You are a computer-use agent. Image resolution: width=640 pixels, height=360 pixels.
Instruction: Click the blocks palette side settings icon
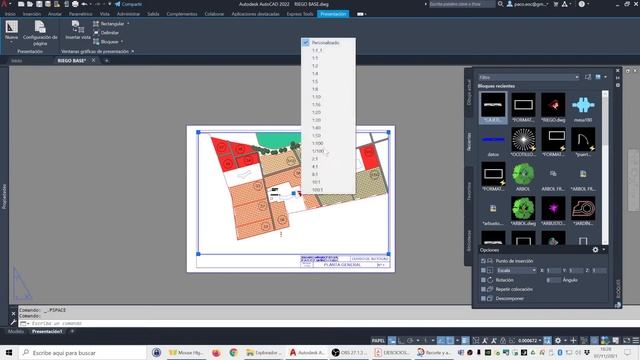point(618,85)
